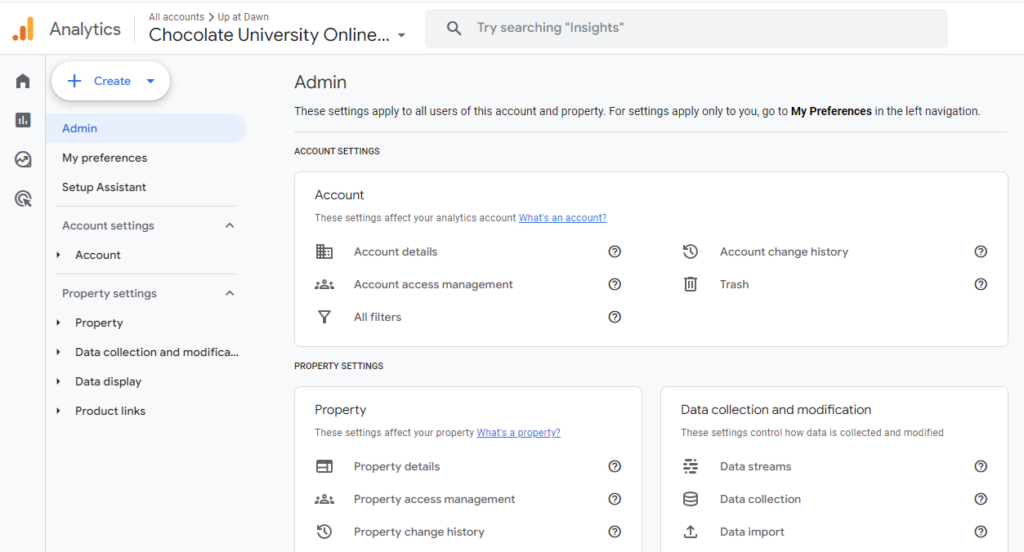Click help icon beside Trash

tap(981, 284)
